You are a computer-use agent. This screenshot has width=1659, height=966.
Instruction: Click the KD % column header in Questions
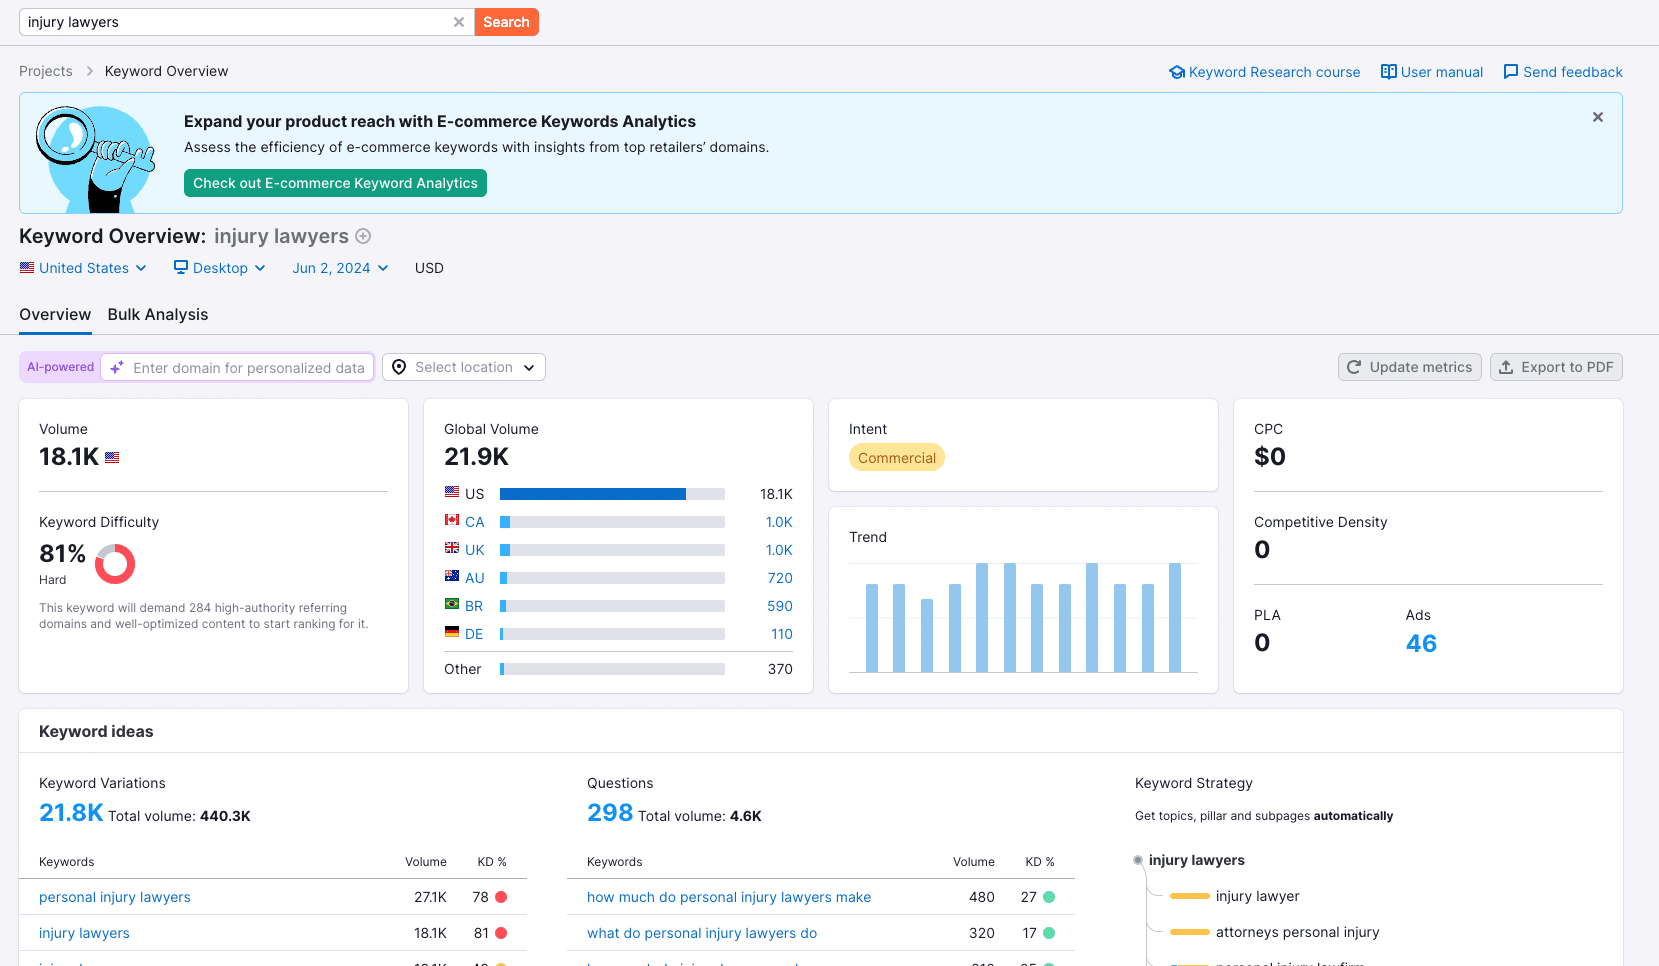[1040, 862]
